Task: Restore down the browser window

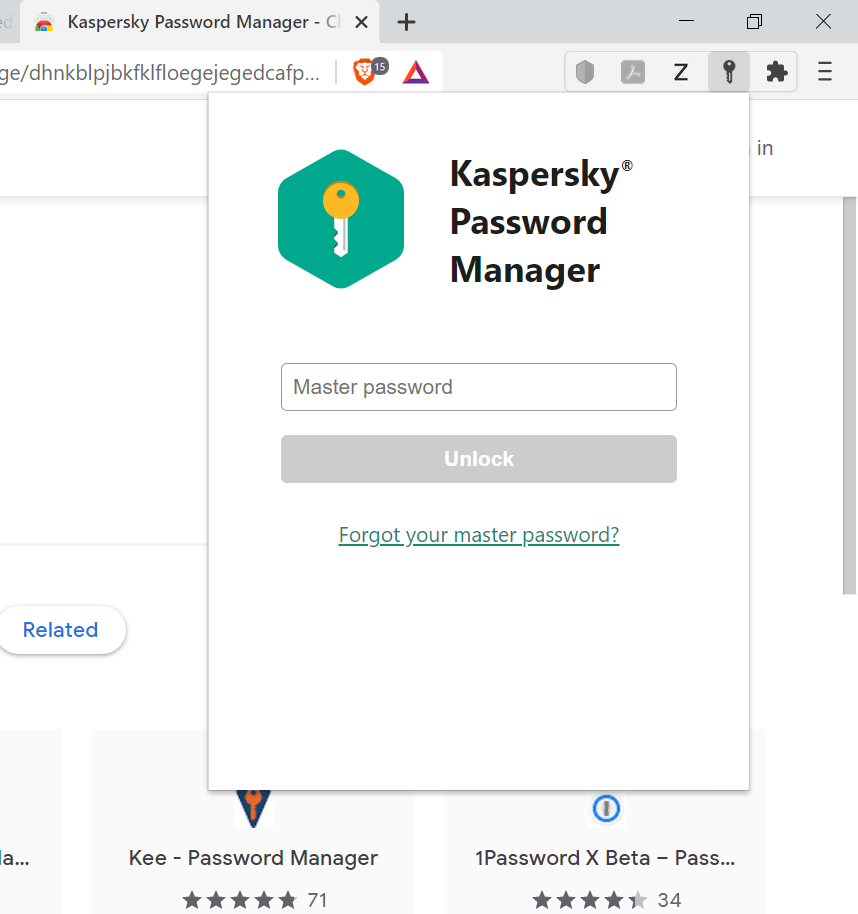Action: click(754, 22)
